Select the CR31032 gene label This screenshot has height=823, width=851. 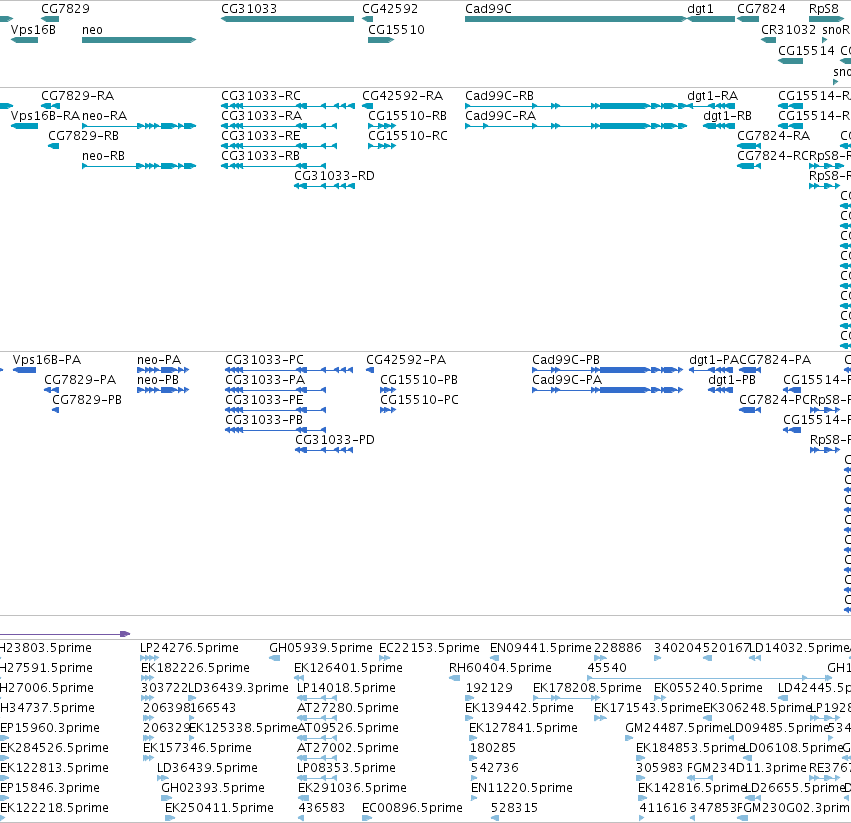pyautogui.click(x=788, y=29)
